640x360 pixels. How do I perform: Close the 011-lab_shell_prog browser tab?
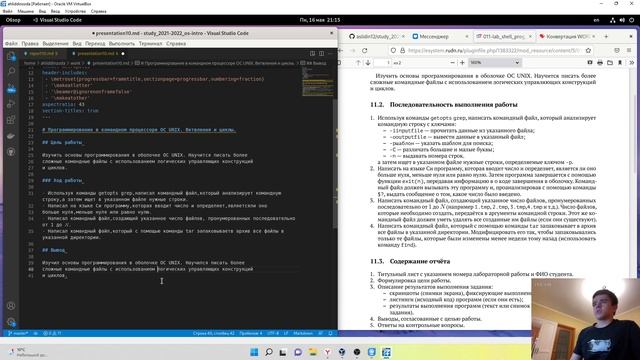(530, 36)
